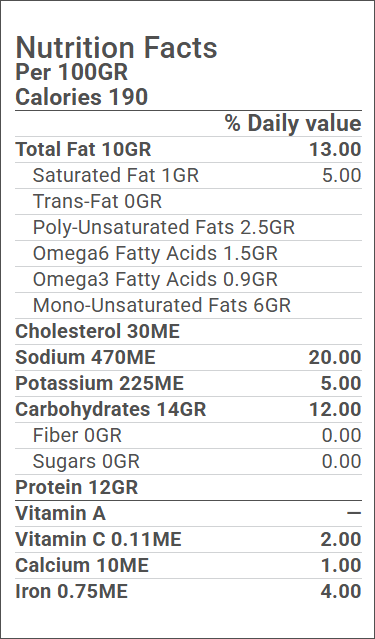Select the Total Fat 10GR row

[188, 150]
